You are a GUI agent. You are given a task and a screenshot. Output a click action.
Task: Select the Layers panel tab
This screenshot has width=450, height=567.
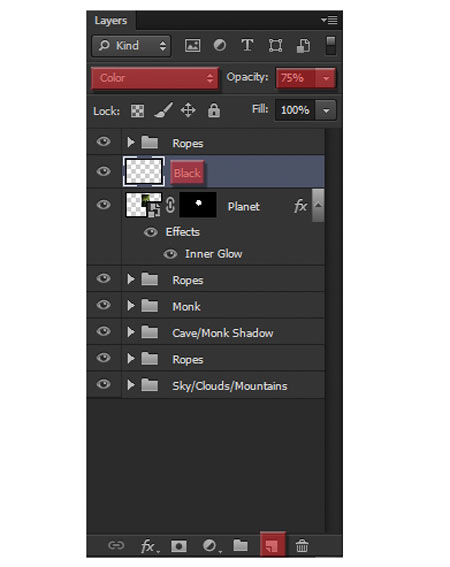click(x=111, y=21)
